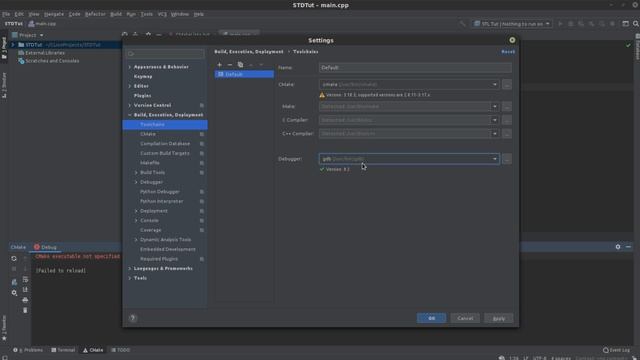The image size is (640, 360).
Task: Open the Terminal tool window tab
Action: point(63,350)
